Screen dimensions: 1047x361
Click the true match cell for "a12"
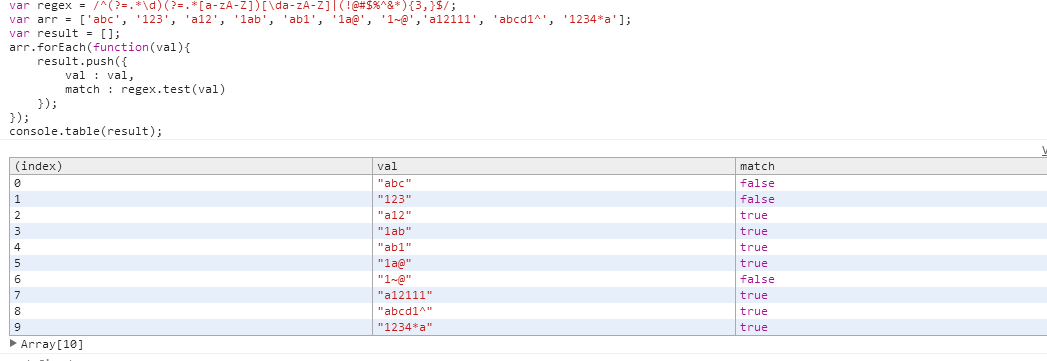click(891, 215)
